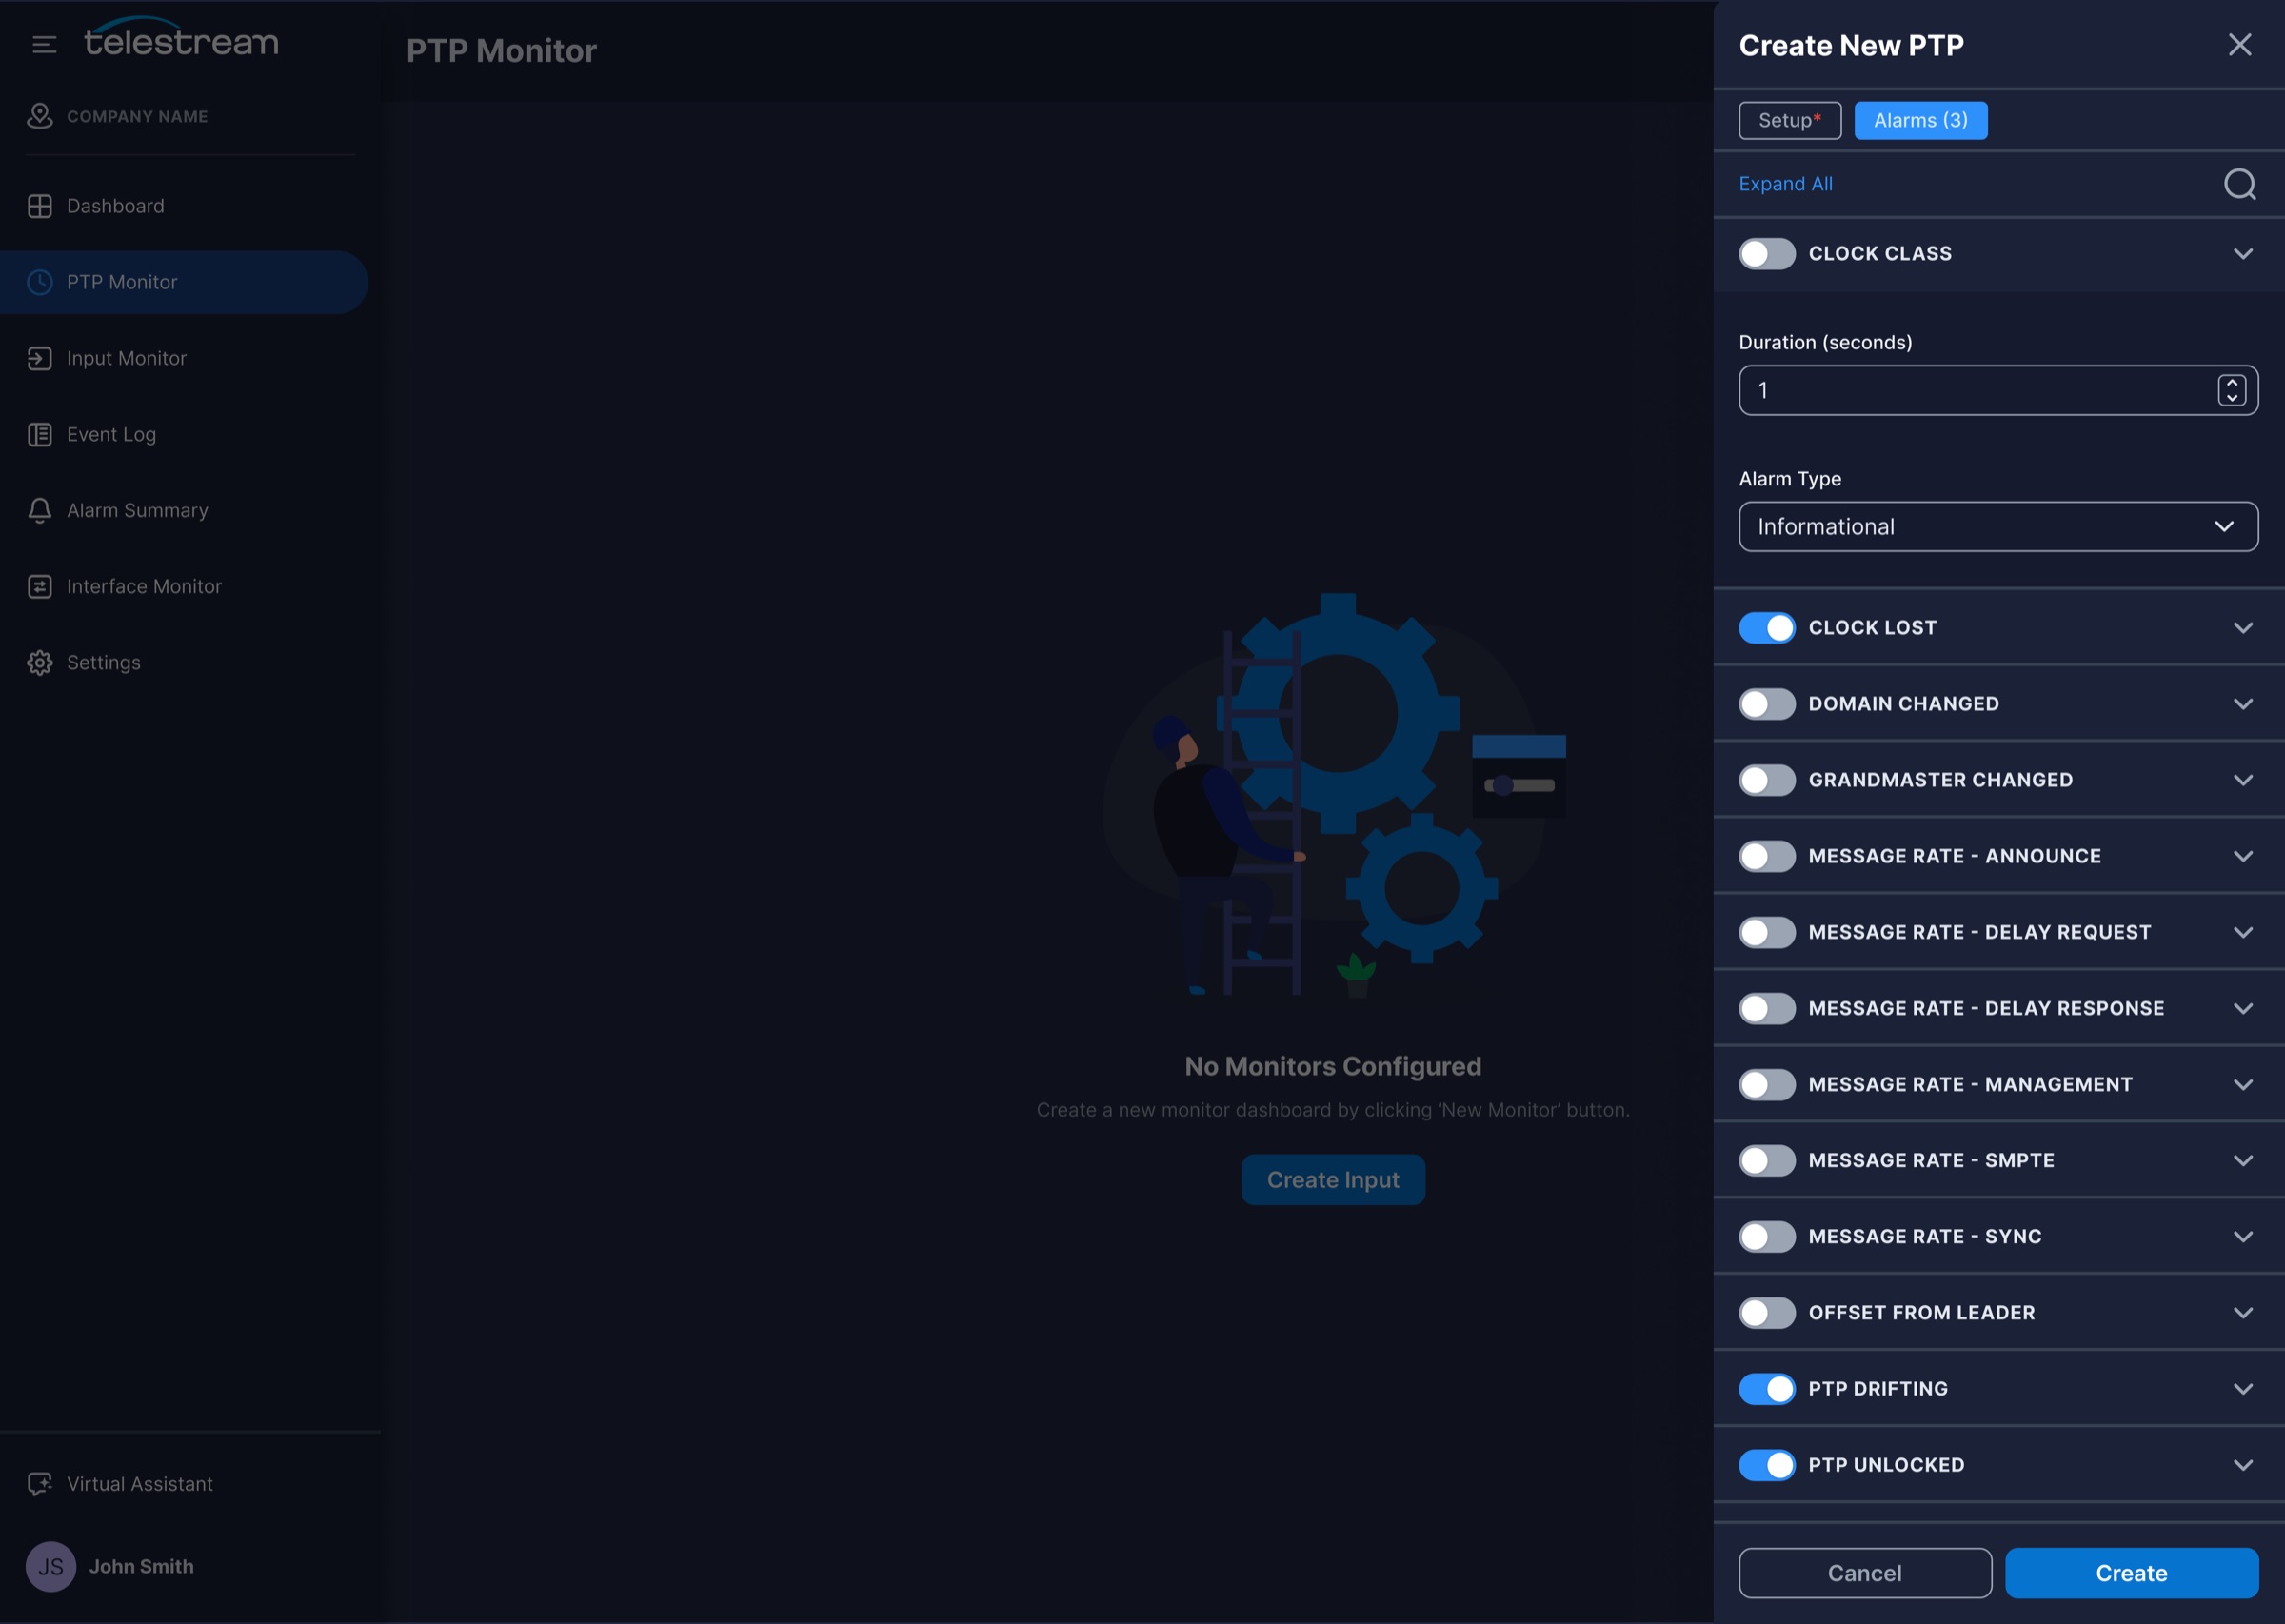Click the Duration seconds stepper arrows
The width and height of the screenshot is (2285, 1624).
tap(2231, 390)
